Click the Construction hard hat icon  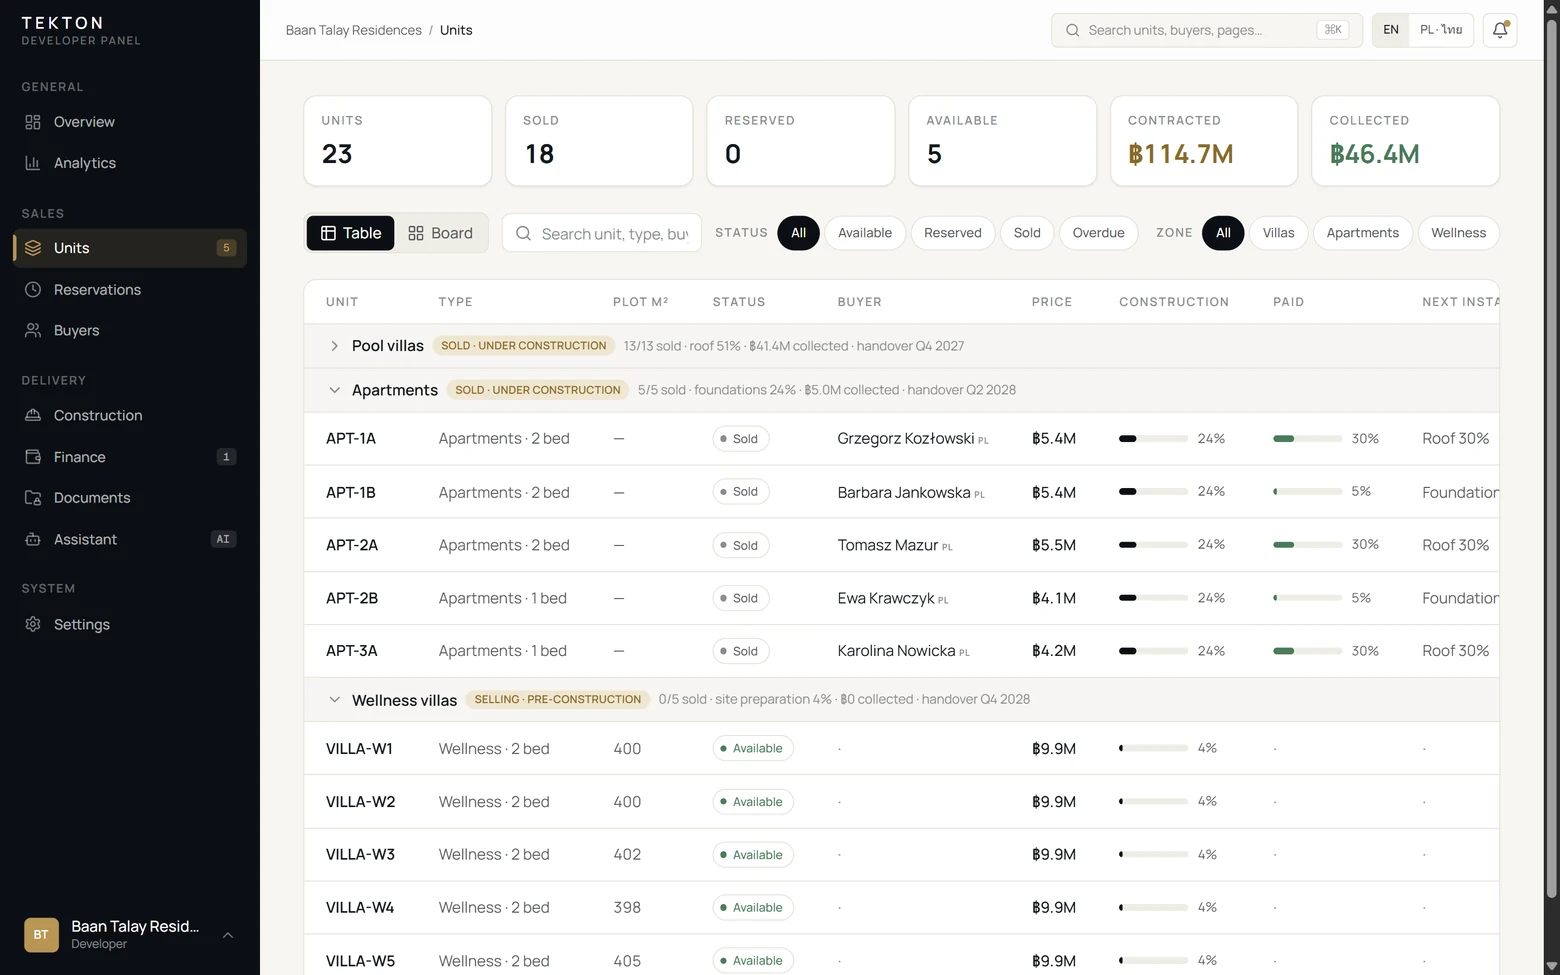pyautogui.click(x=33, y=415)
